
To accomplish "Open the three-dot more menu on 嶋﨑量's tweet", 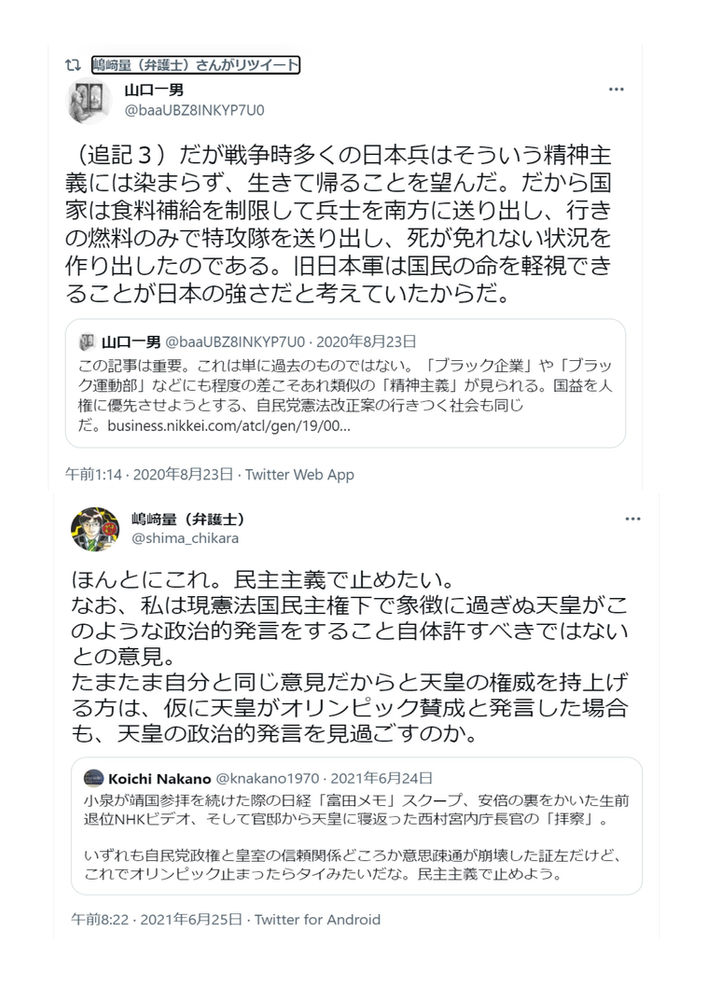I will coord(632,520).
